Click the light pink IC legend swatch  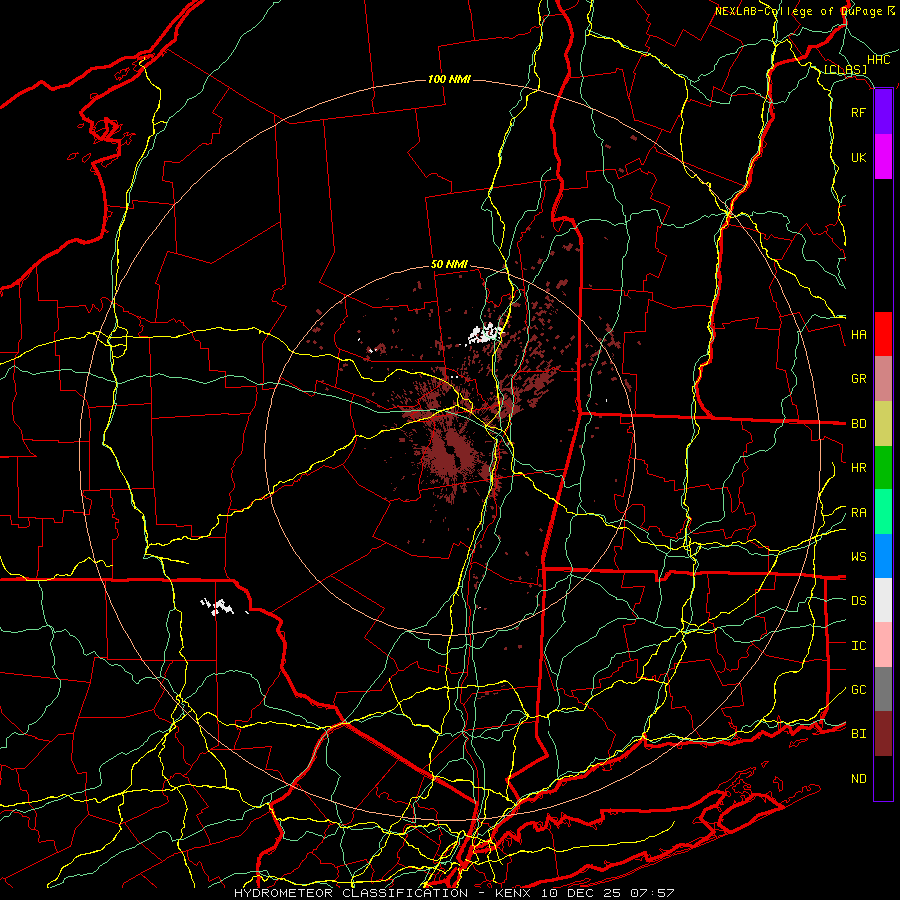tap(883, 645)
